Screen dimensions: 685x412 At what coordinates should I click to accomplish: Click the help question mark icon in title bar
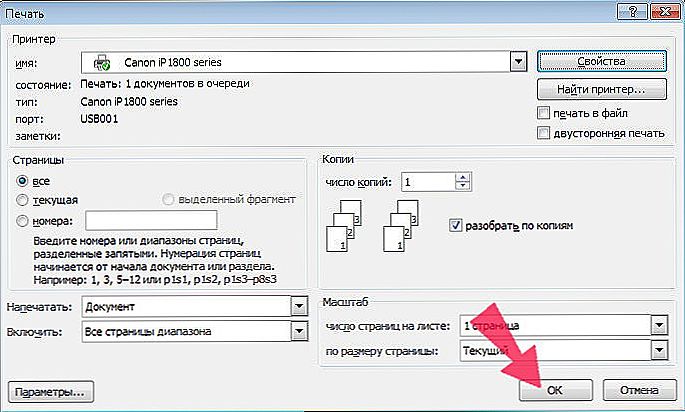pos(632,11)
